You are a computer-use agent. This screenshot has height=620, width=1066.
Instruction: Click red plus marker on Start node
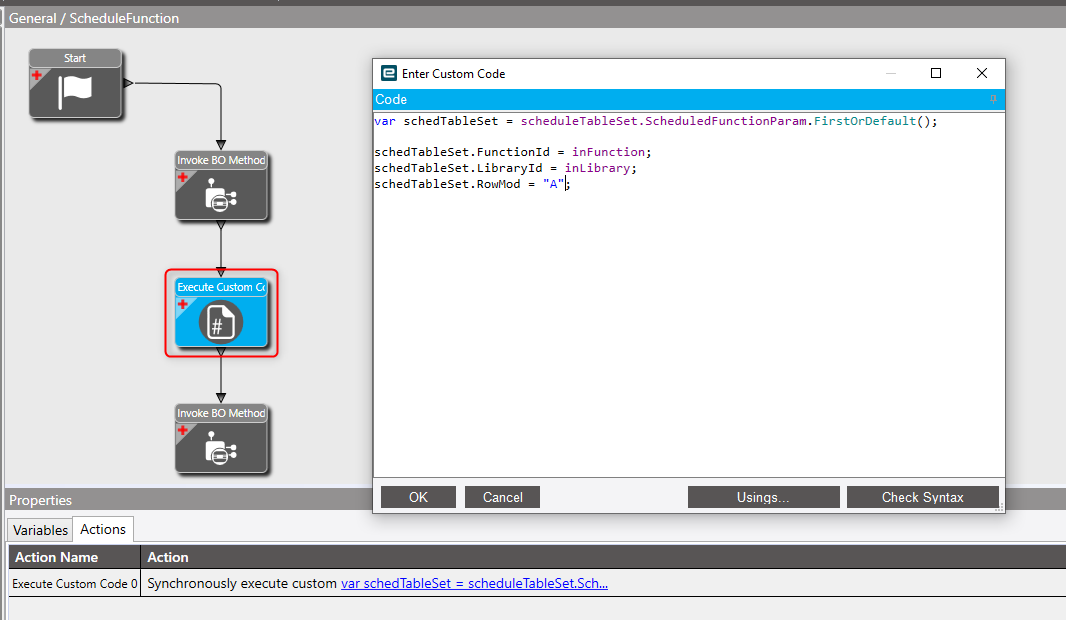point(37,75)
